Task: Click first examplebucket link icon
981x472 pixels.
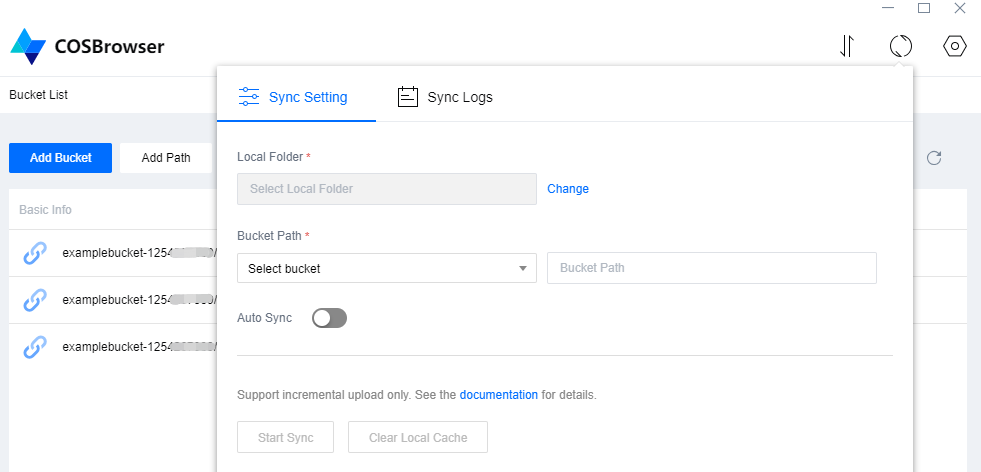Action: click(x=35, y=254)
